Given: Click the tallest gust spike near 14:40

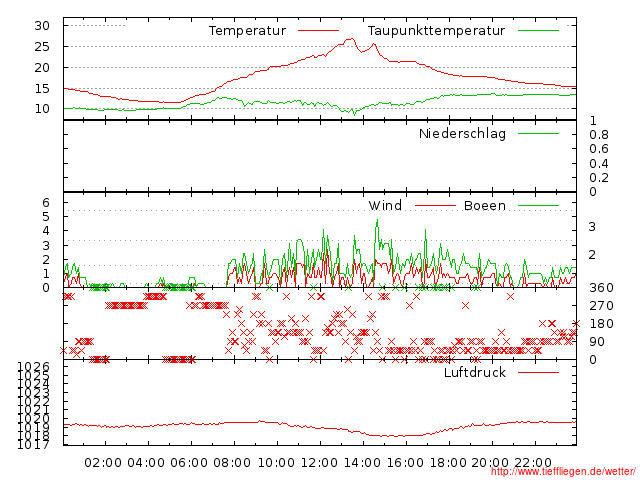Looking at the screenshot, I should click(377, 220).
